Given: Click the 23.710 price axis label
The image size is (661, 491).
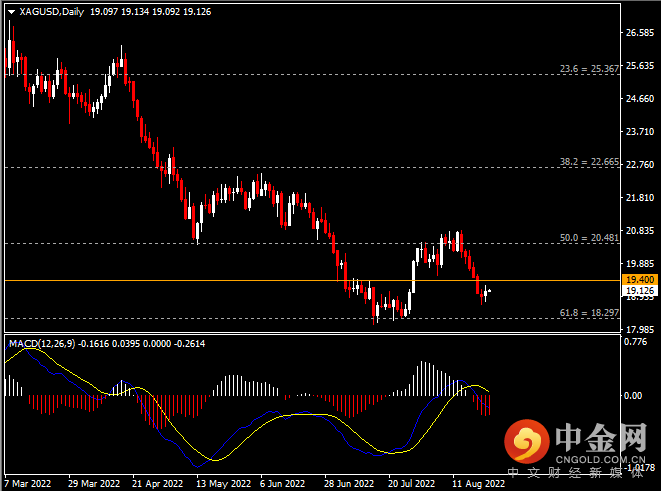Looking at the screenshot, I should [x=640, y=131].
